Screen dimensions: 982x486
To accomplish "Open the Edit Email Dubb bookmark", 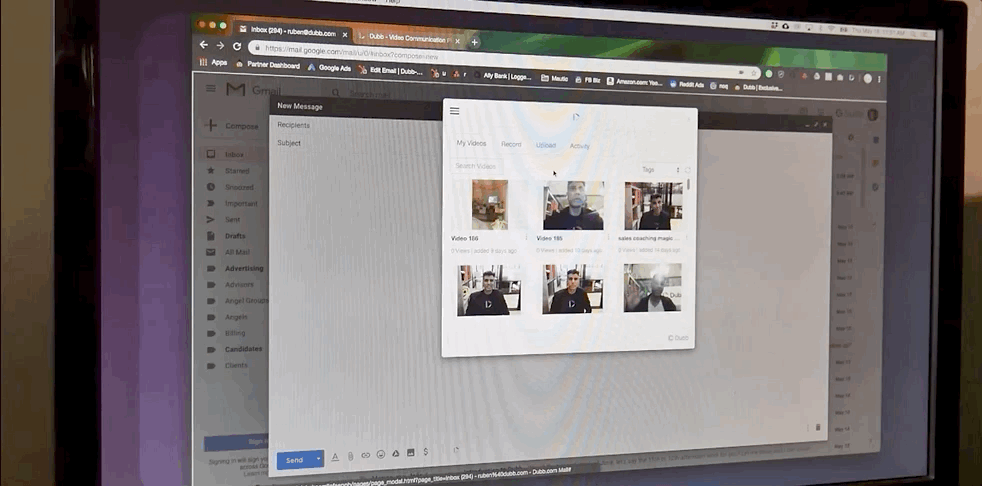I will click(391, 71).
